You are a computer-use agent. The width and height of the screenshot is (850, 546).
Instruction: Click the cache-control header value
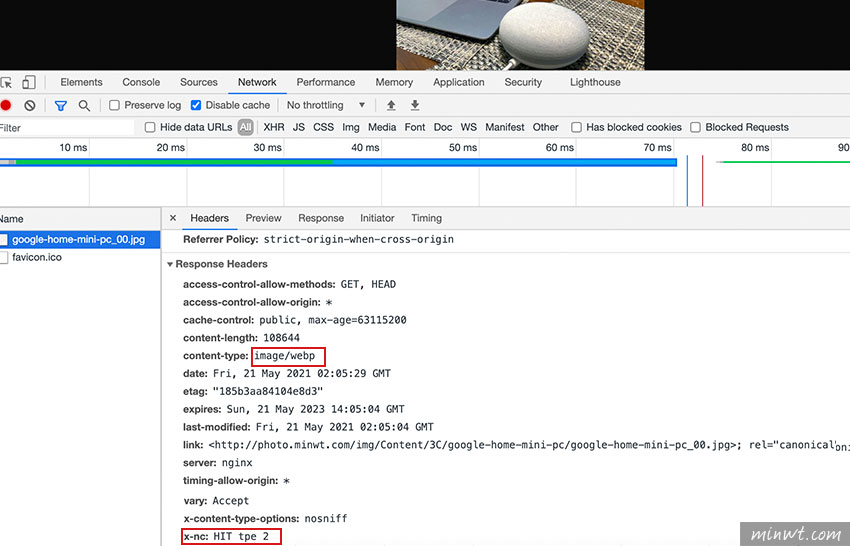point(333,320)
